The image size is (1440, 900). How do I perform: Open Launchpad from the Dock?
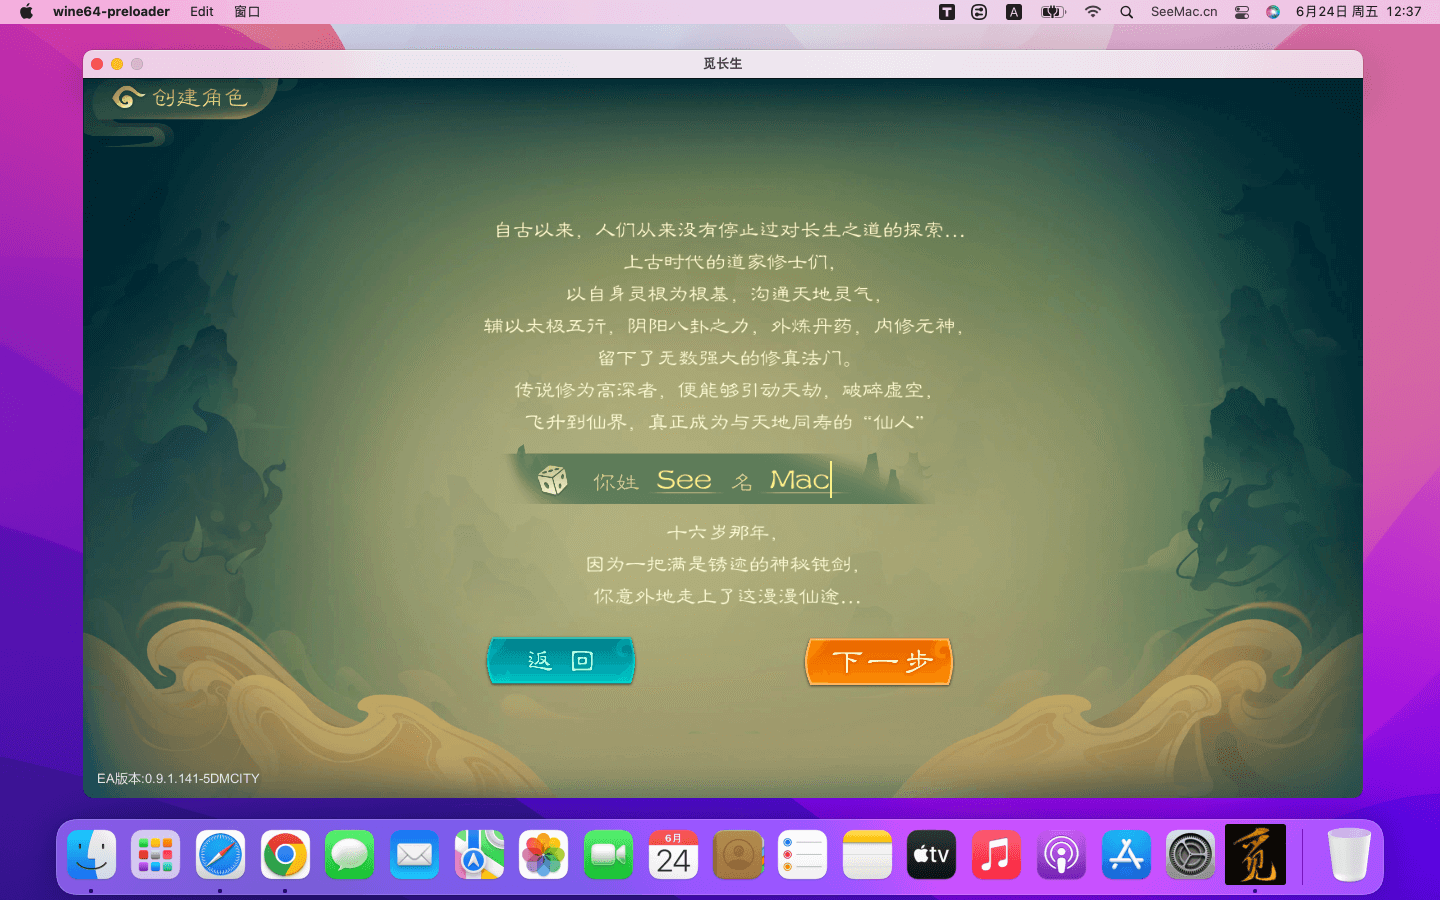click(155, 855)
